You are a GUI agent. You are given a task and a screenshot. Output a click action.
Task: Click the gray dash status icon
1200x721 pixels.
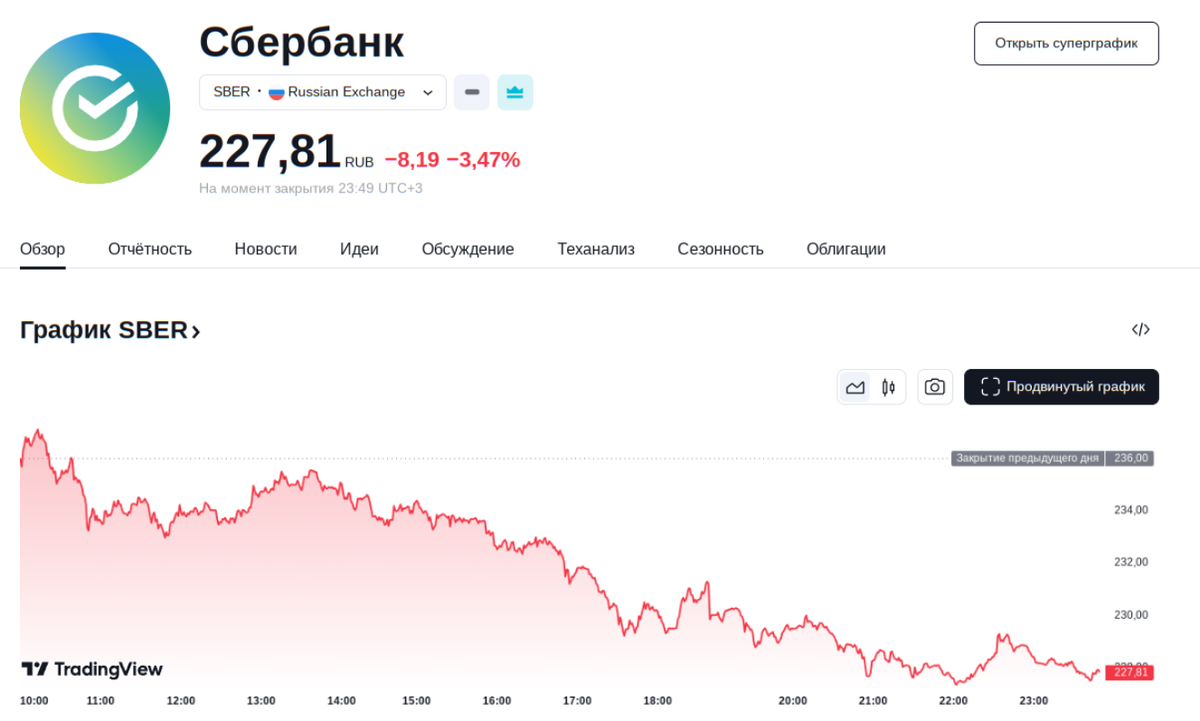tap(472, 92)
